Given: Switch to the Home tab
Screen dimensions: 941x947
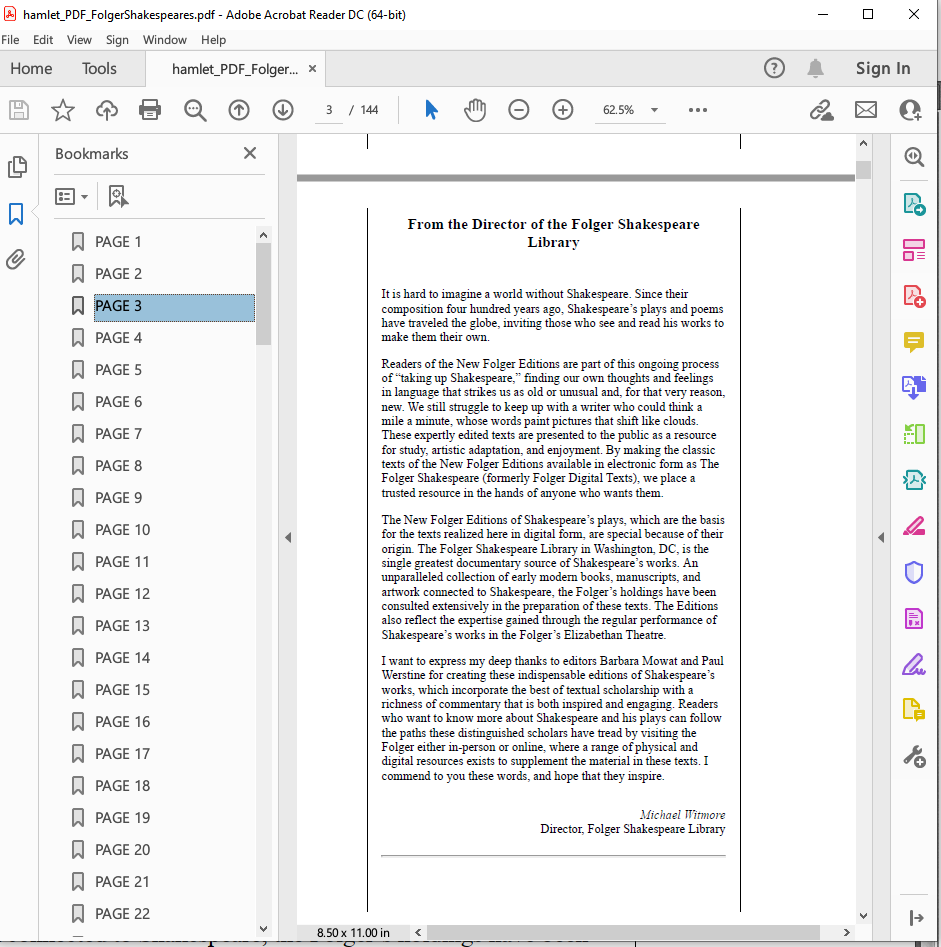Looking at the screenshot, I should [31, 69].
